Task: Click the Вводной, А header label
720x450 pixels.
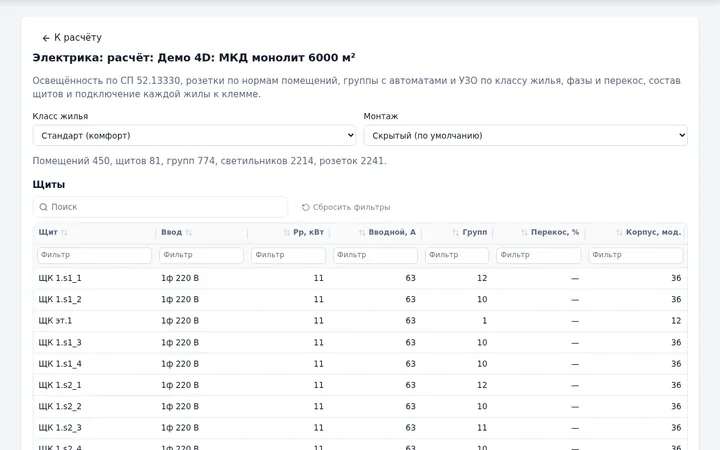Action: (392, 232)
